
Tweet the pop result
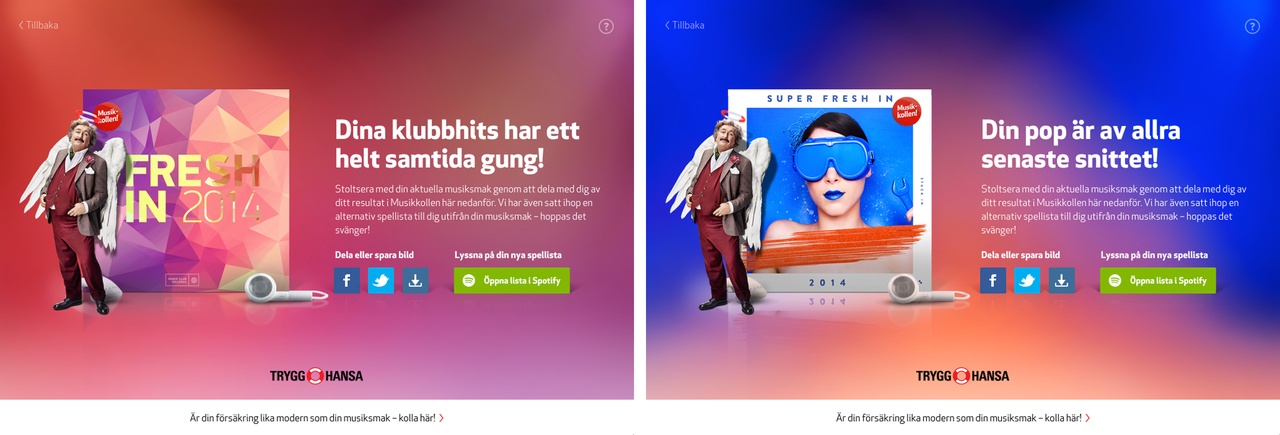coord(1027,281)
